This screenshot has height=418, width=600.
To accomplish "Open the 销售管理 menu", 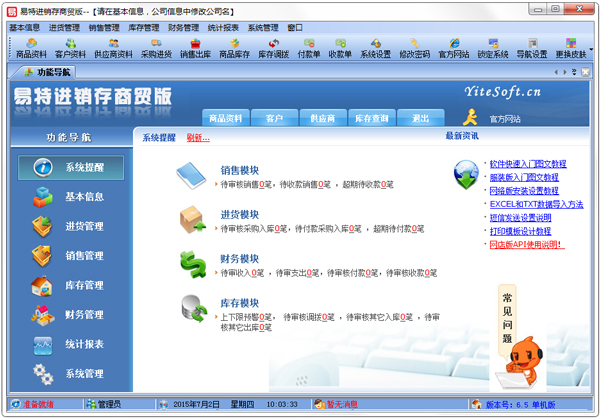I will [104, 28].
